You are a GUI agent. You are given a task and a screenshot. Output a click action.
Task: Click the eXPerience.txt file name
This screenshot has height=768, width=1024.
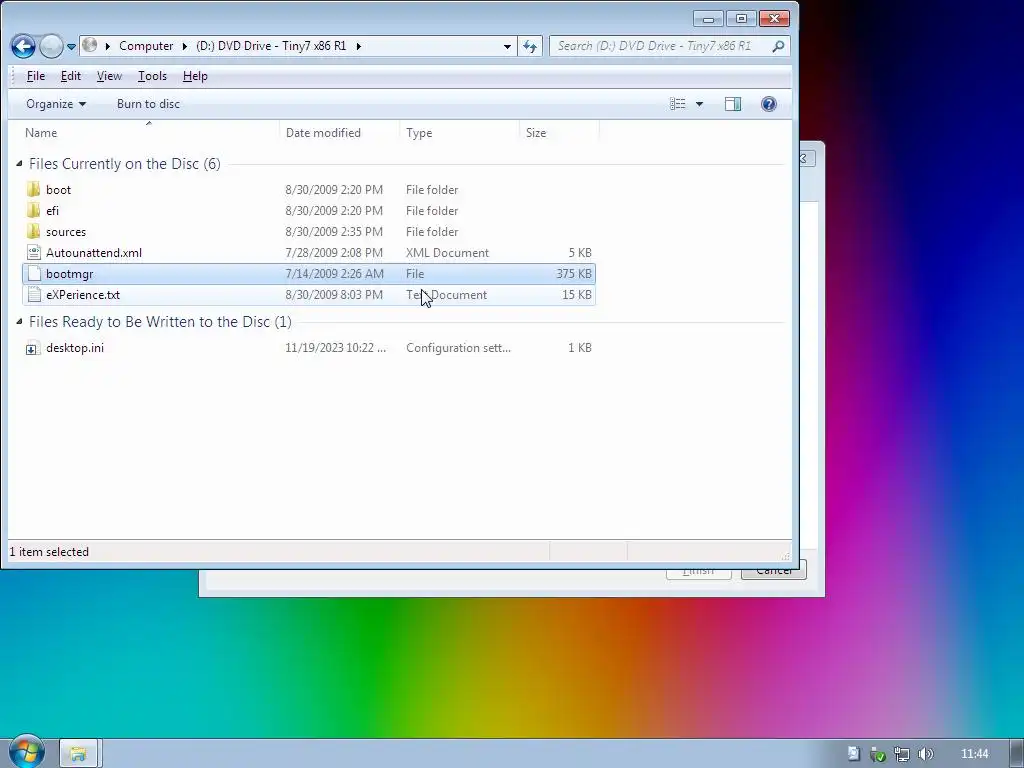[83, 295]
